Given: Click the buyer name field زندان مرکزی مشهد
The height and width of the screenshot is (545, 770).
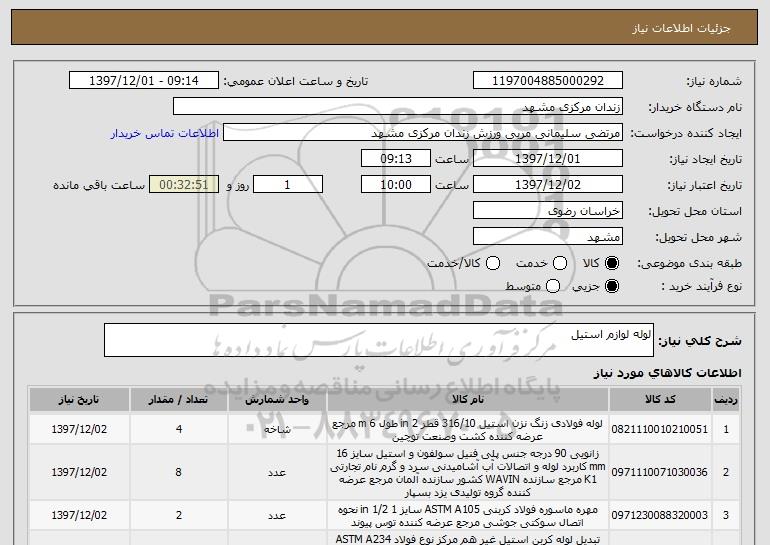Looking at the screenshot, I should pos(398,107).
